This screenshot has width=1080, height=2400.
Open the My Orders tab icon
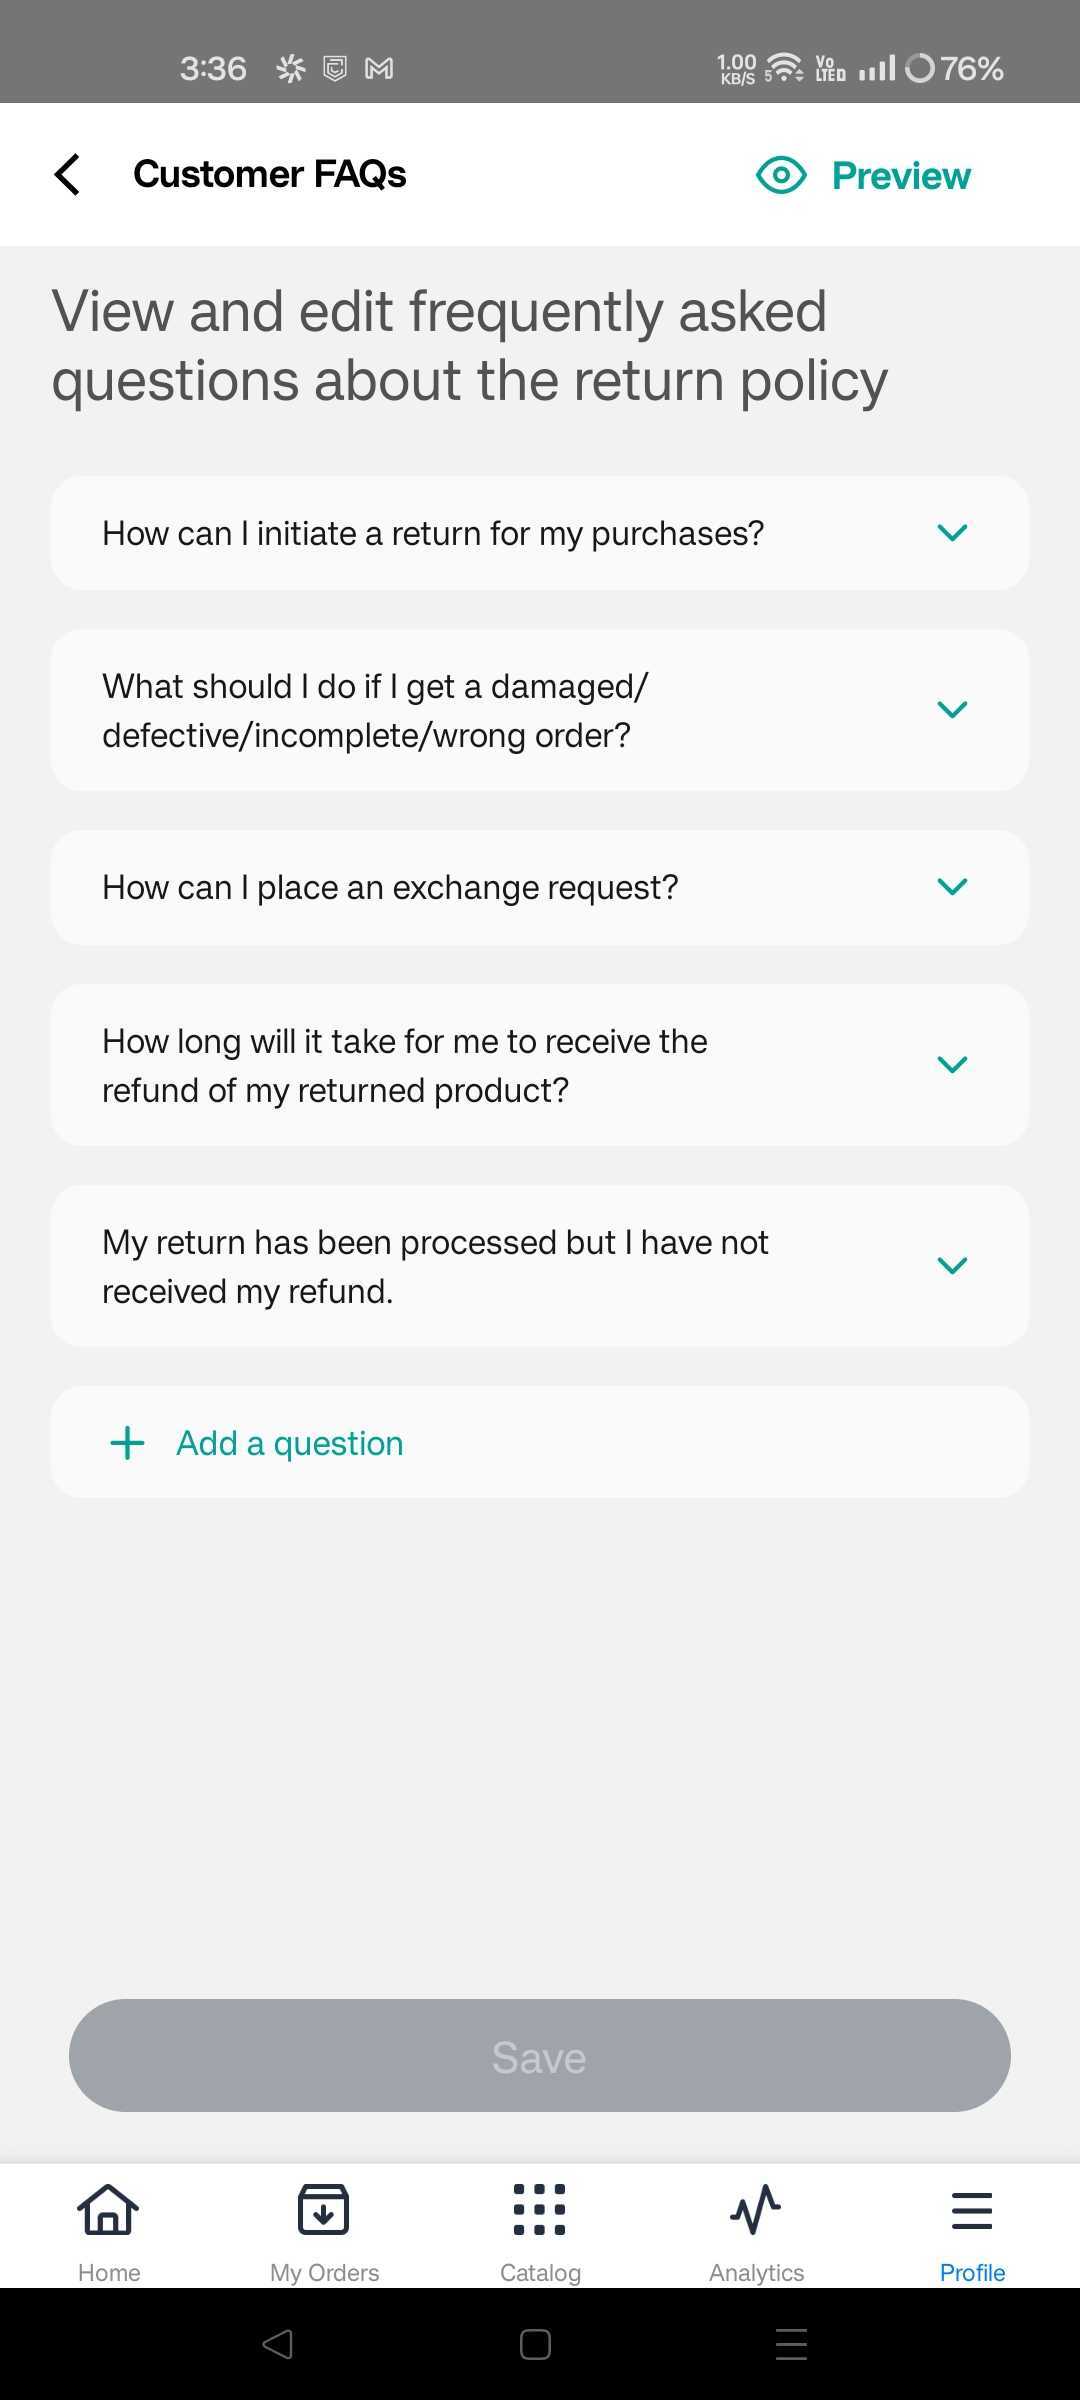(x=324, y=2209)
